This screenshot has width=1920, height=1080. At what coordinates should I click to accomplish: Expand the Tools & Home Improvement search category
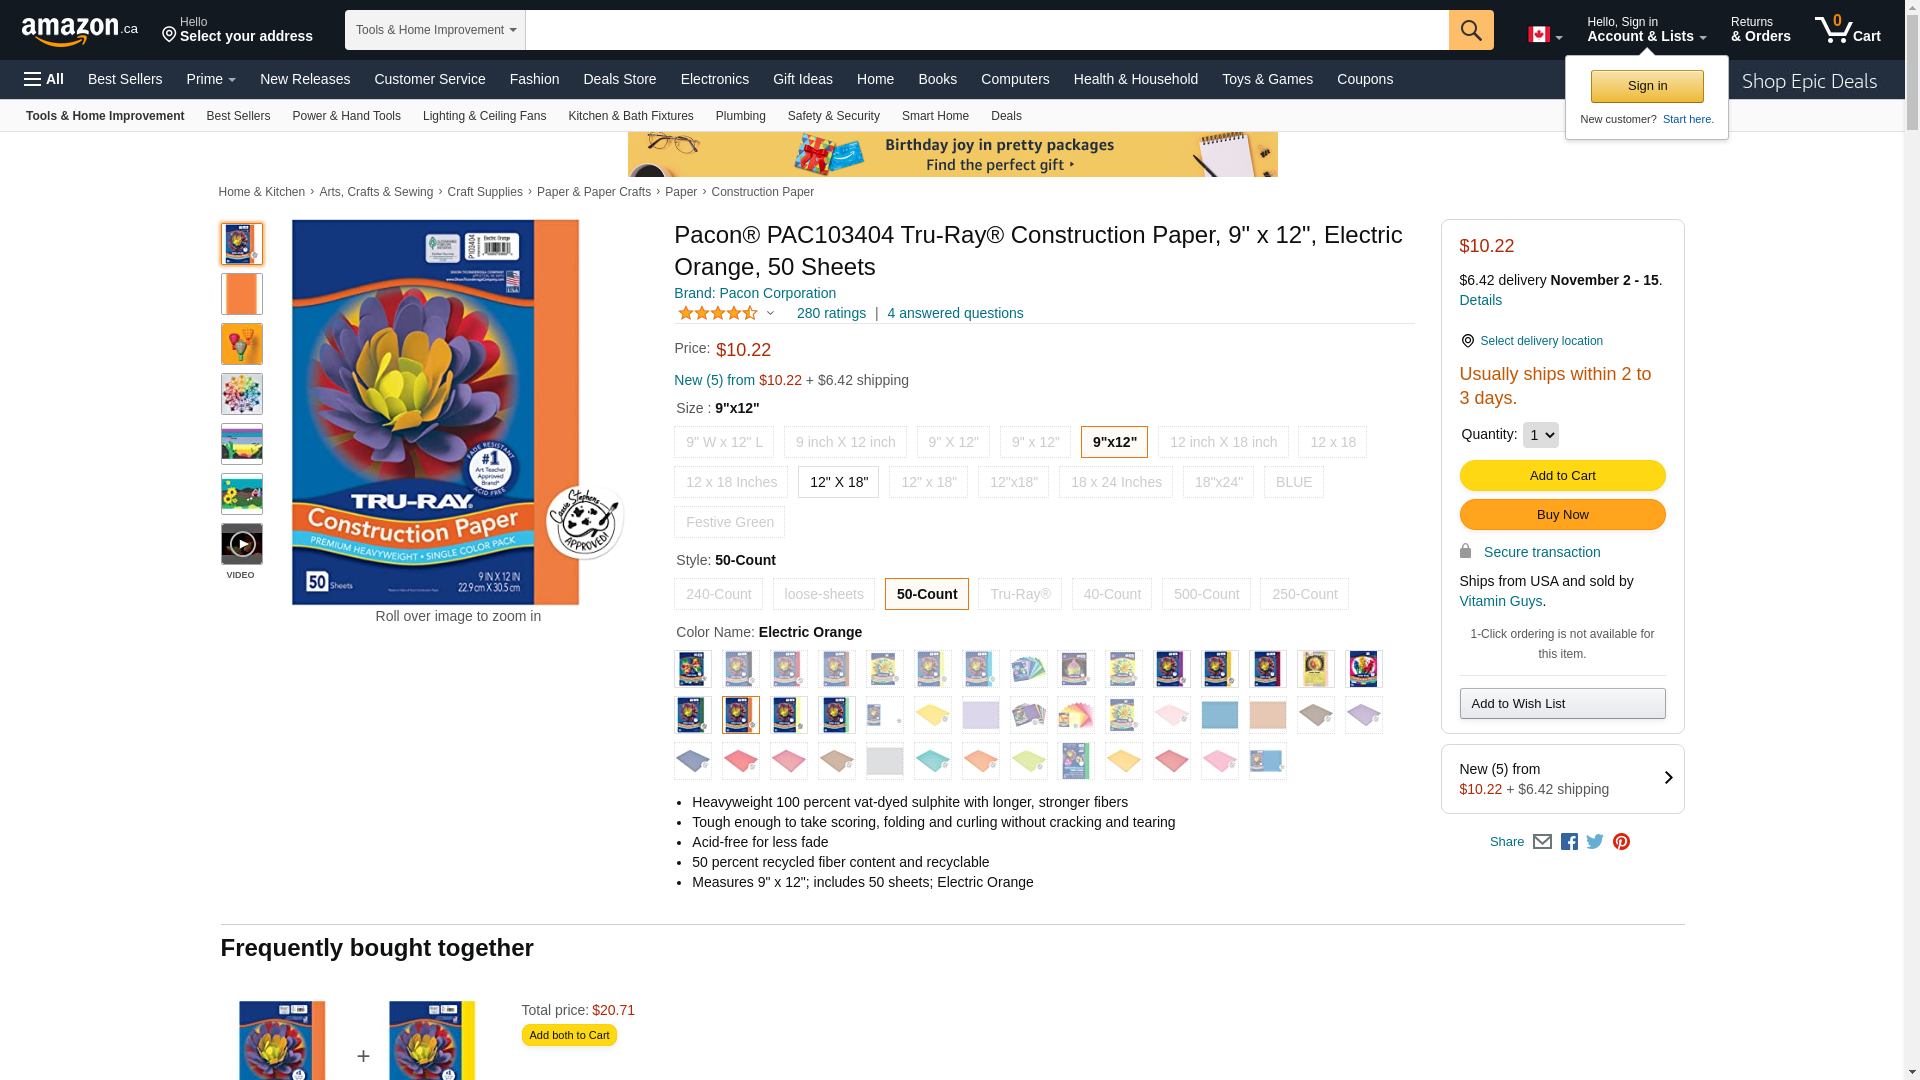tap(435, 30)
